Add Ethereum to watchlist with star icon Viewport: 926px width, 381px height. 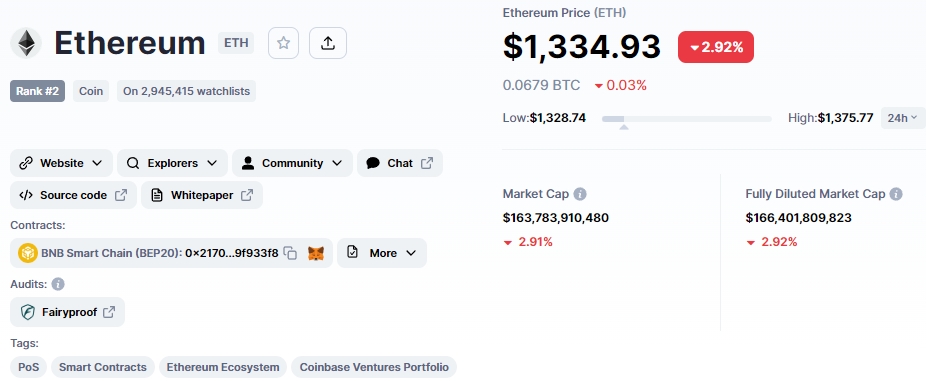[283, 43]
